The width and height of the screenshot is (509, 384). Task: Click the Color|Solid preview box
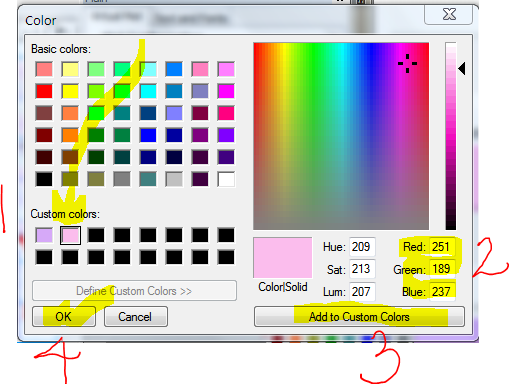[283, 258]
